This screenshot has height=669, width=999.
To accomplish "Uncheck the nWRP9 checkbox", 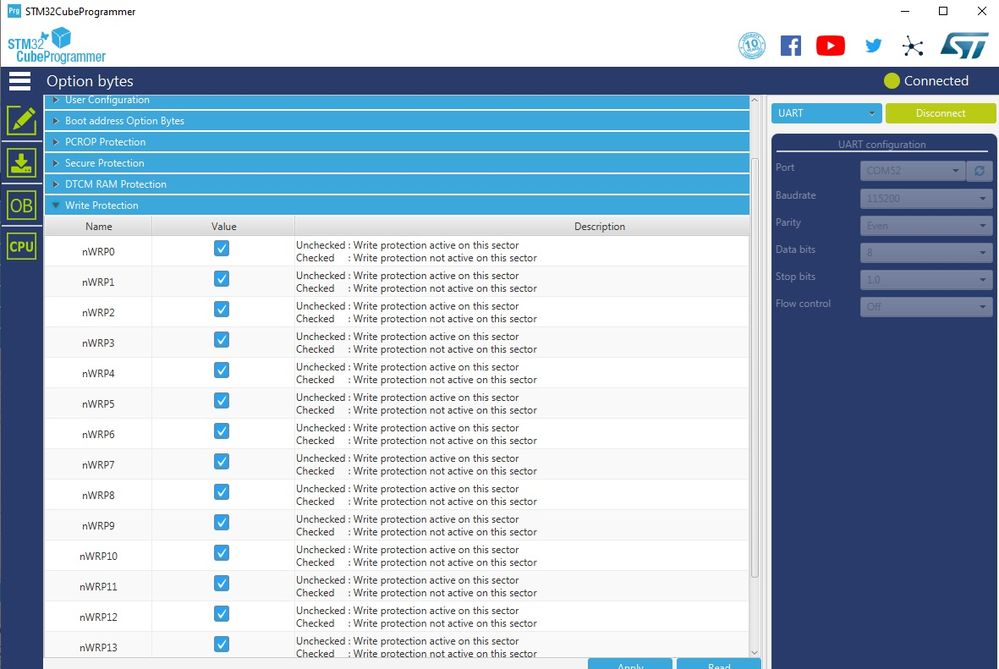I will tap(221, 522).
